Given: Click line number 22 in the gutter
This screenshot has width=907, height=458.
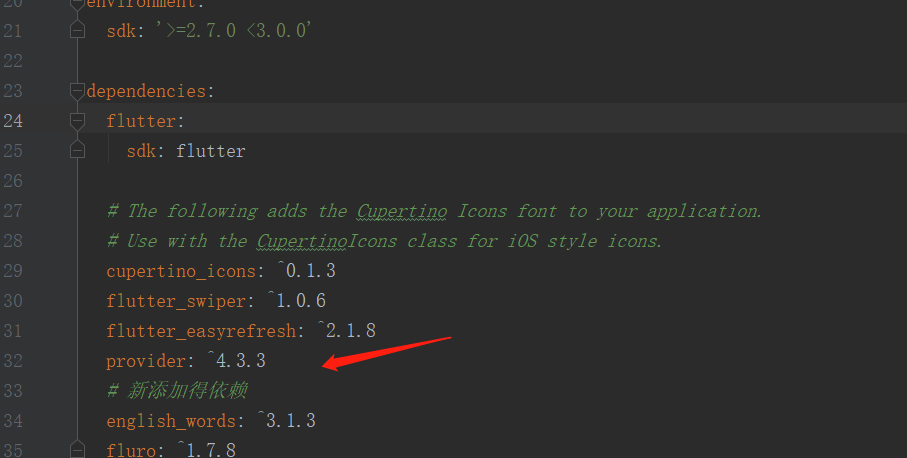Looking at the screenshot, I should point(13,61).
